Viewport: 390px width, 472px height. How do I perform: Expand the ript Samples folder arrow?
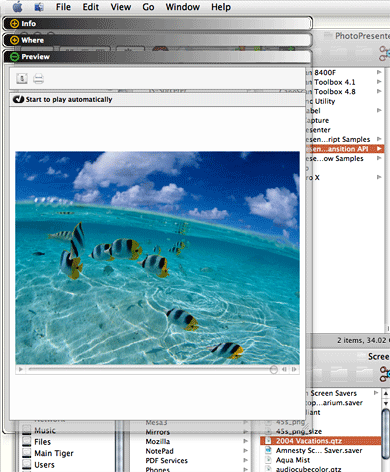[x=379, y=139]
